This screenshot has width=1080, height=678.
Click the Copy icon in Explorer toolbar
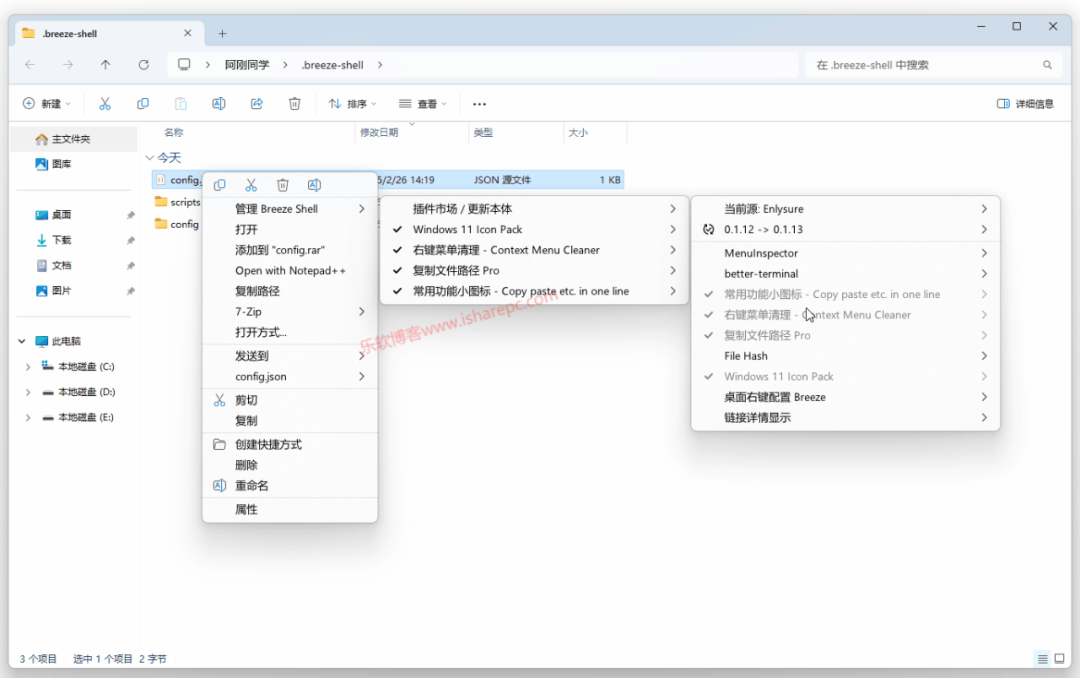tap(143, 103)
